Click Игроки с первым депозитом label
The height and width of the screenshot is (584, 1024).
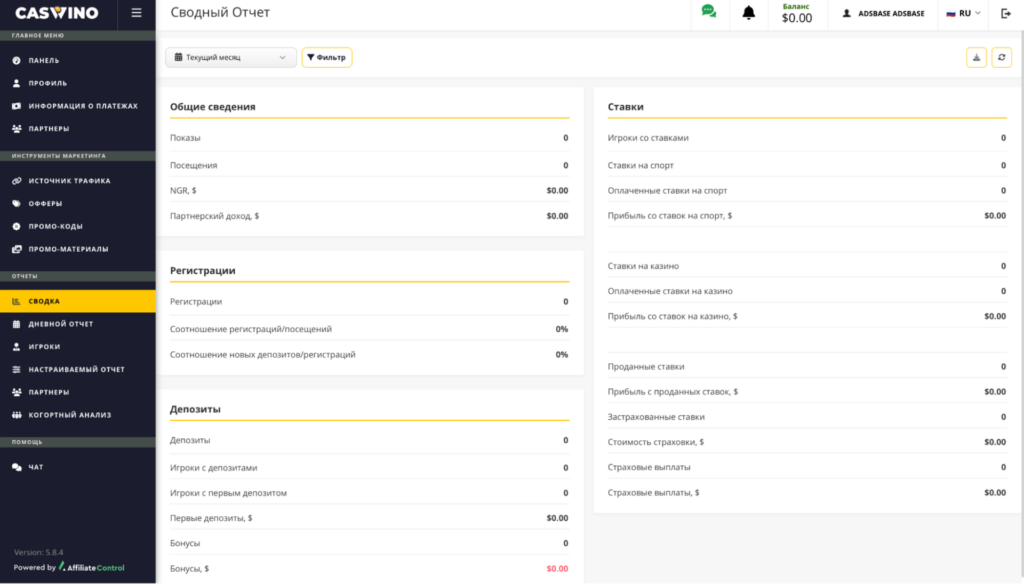[x=229, y=493]
